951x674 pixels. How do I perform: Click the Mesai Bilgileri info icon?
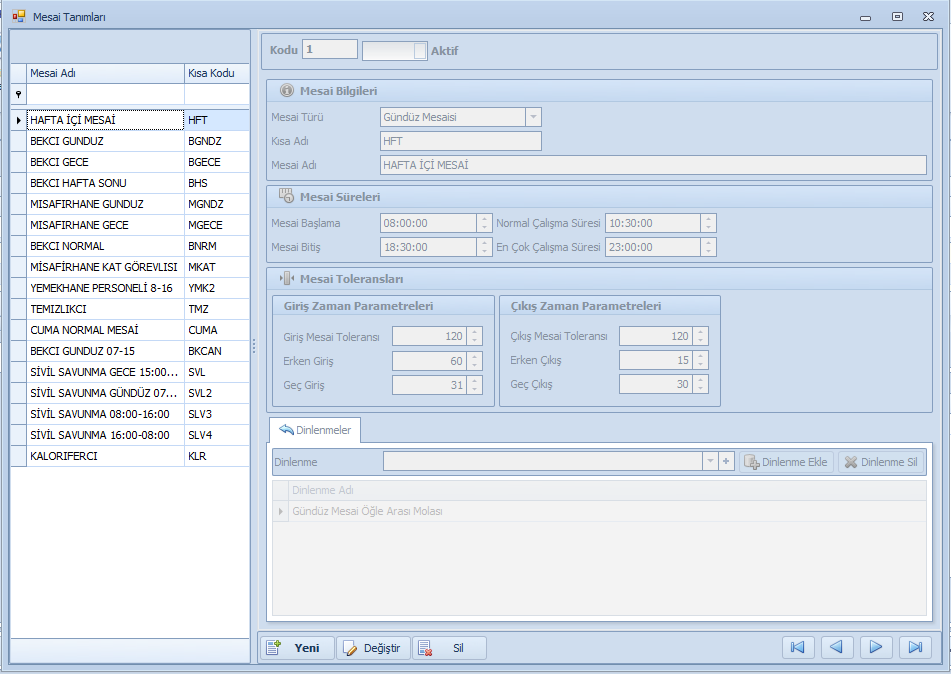click(286, 90)
